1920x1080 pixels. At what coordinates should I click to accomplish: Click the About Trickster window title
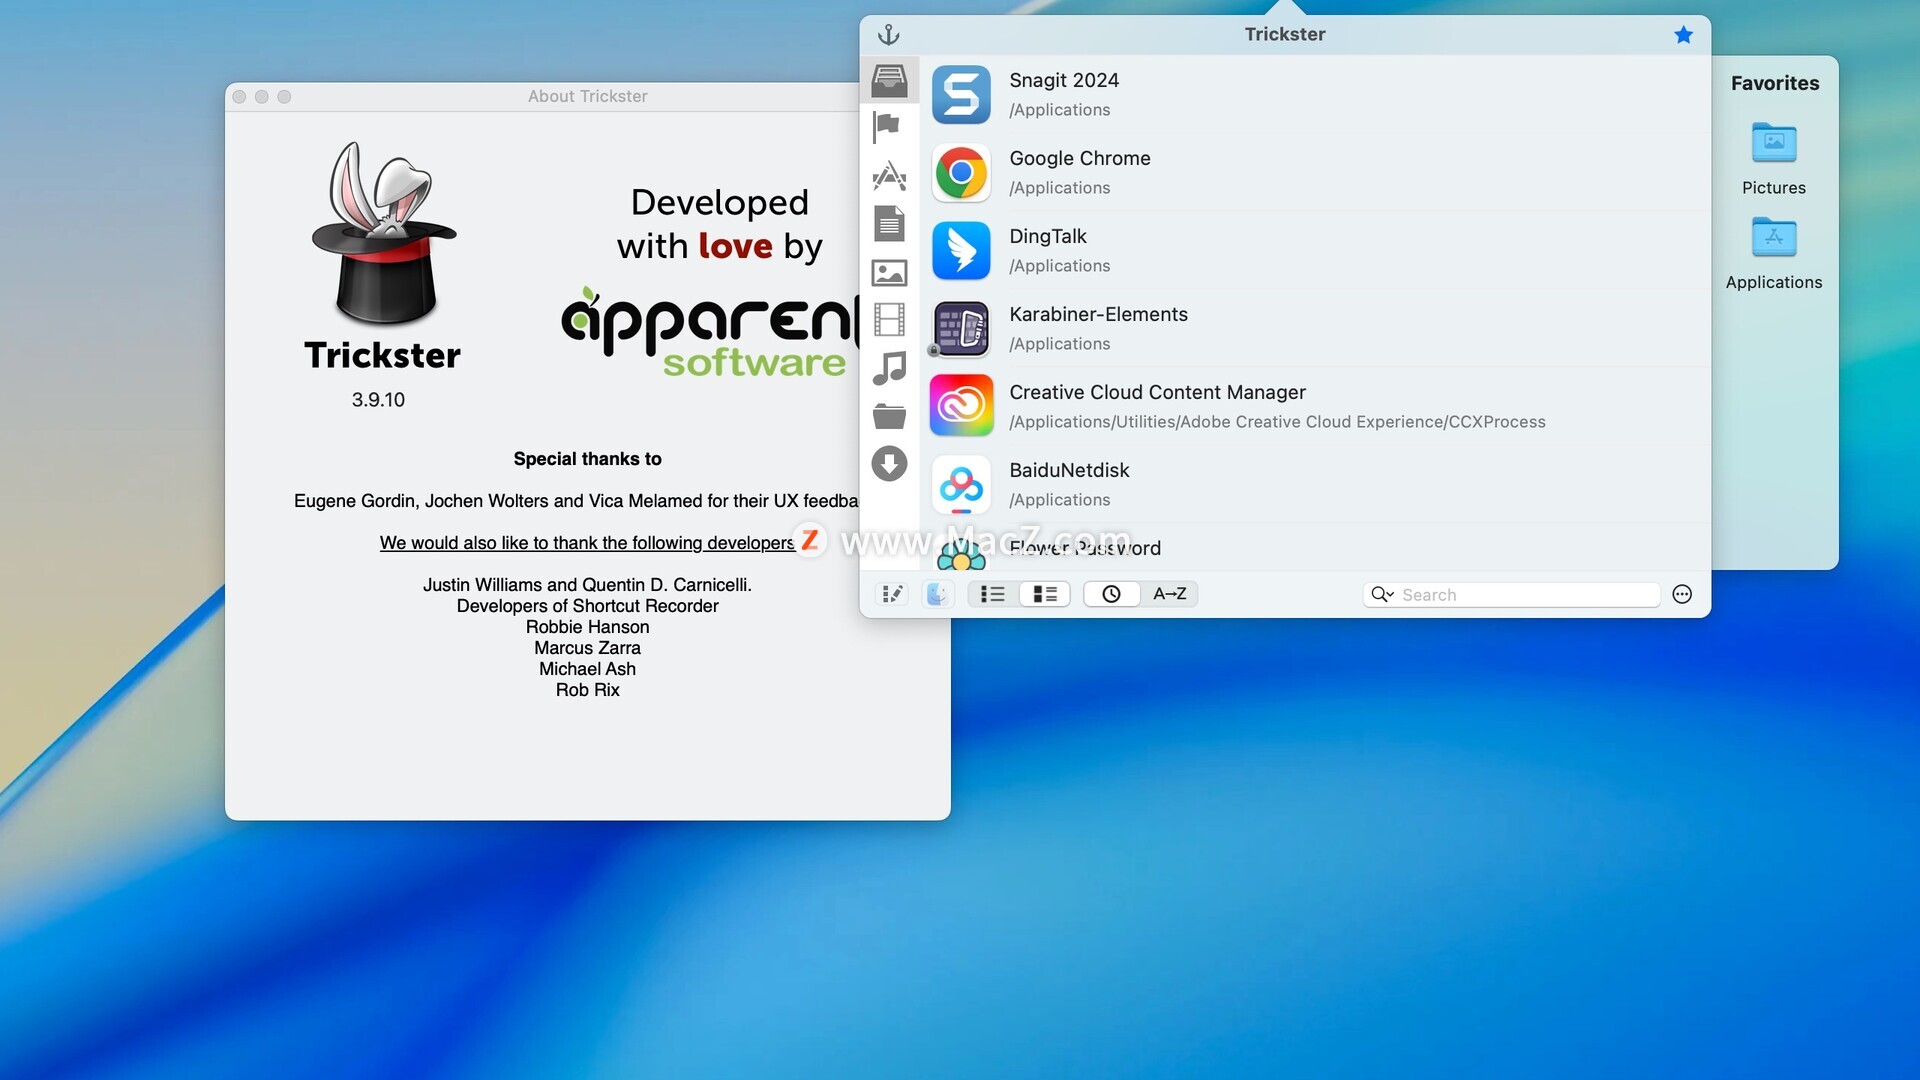pos(587,96)
